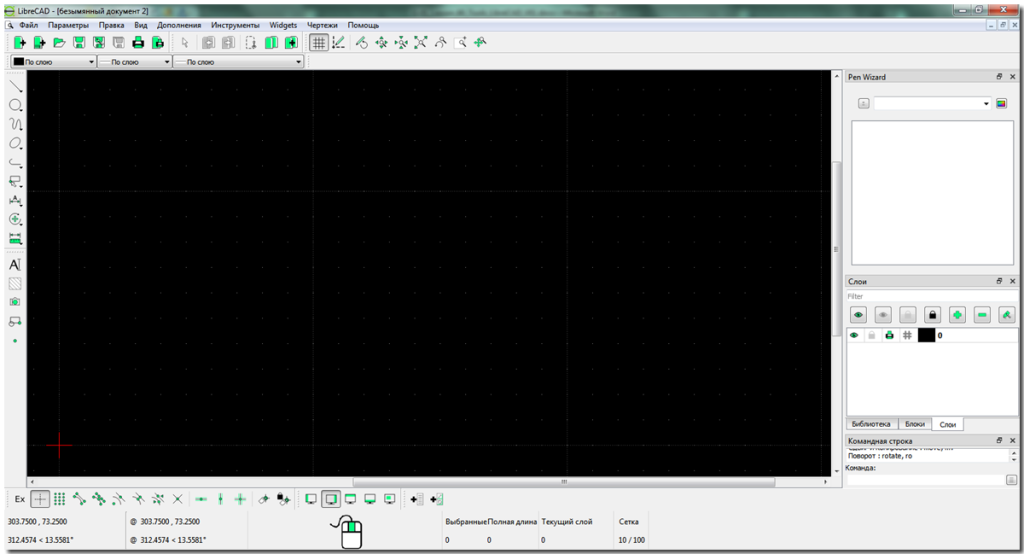Open the pen color 'По слою' dropdown
Image resolution: width=1024 pixels, height=554 pixels.
click(53, 62)
